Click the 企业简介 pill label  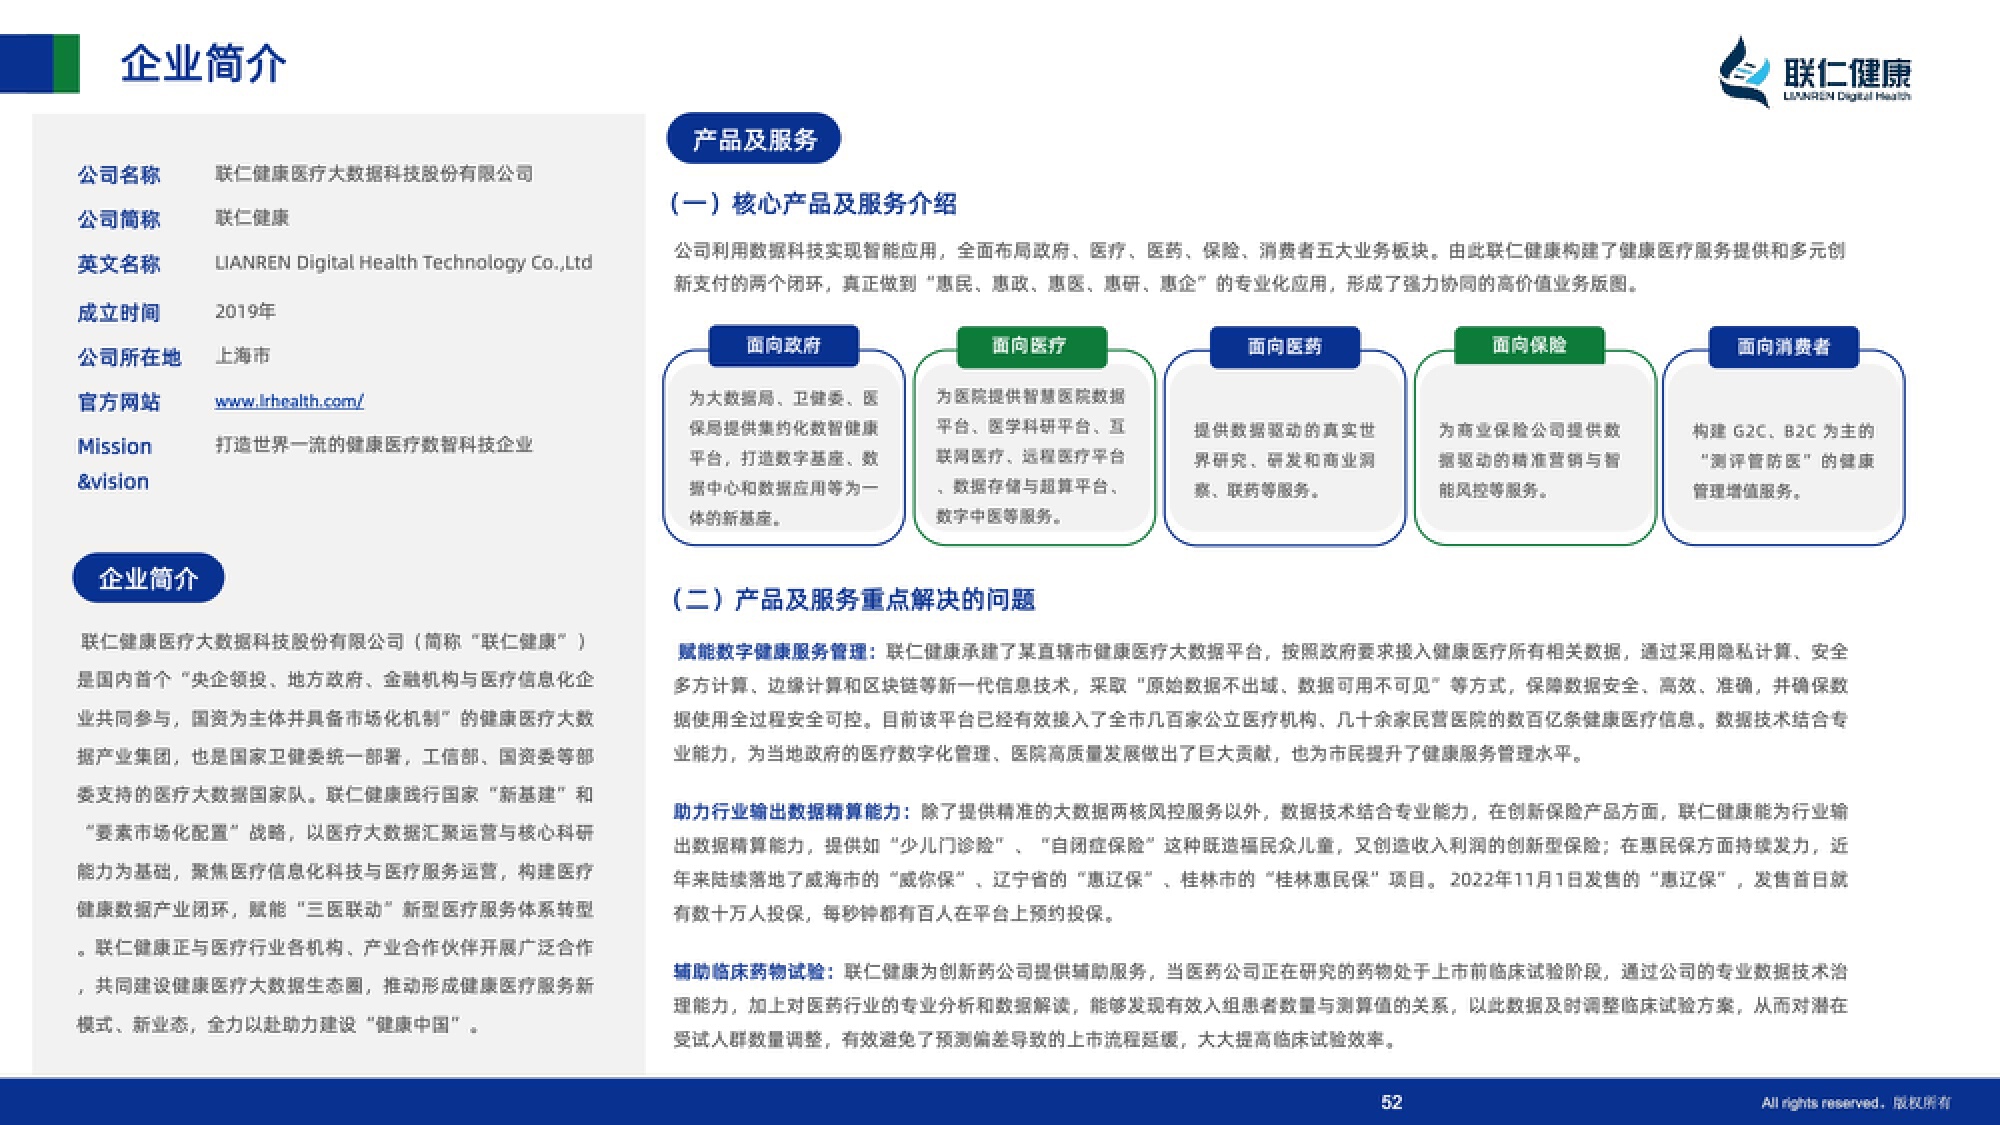click(x=148, y=578)
